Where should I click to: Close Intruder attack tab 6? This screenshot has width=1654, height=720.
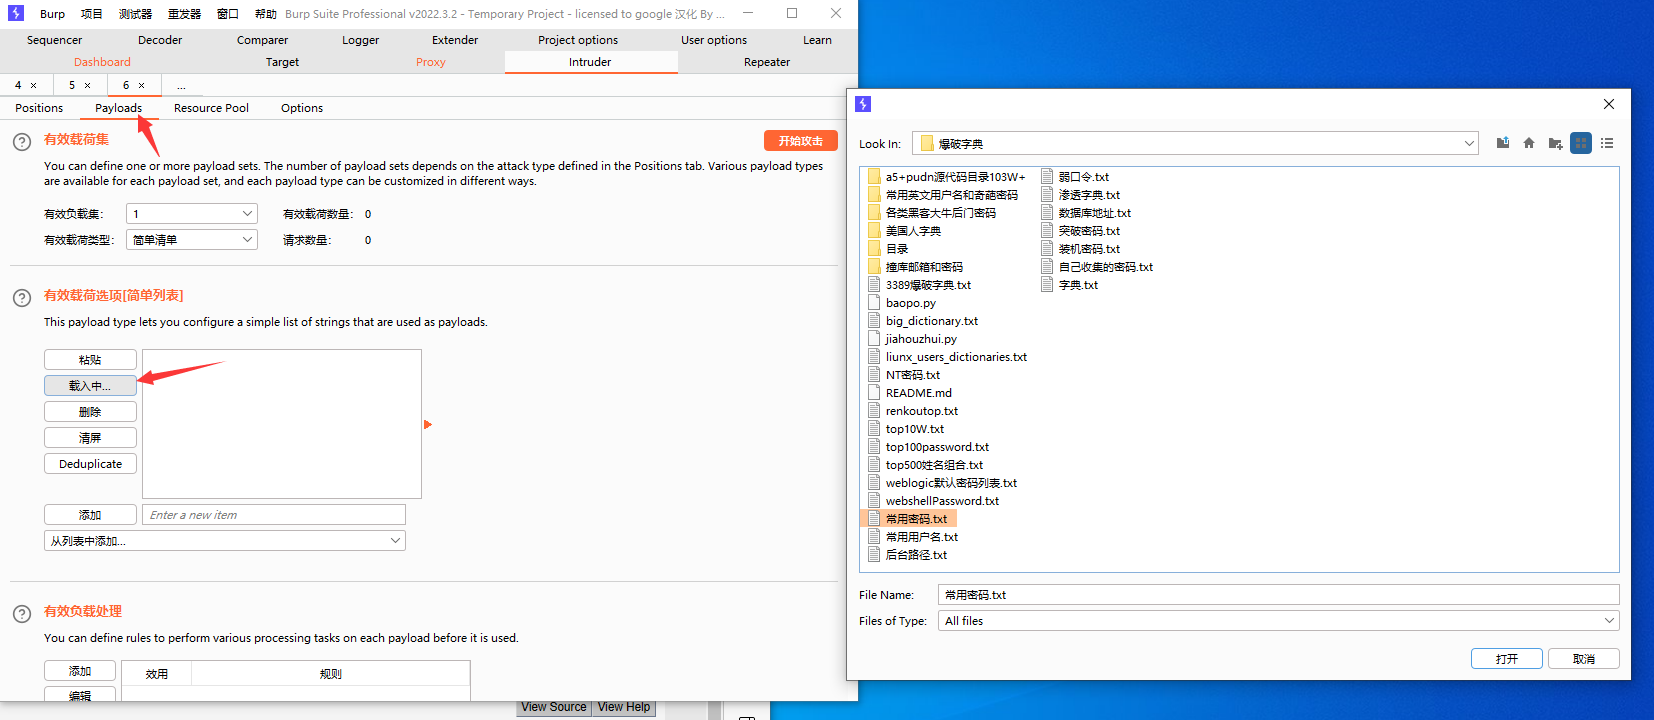pyautogui.click(x=141, y=85)
